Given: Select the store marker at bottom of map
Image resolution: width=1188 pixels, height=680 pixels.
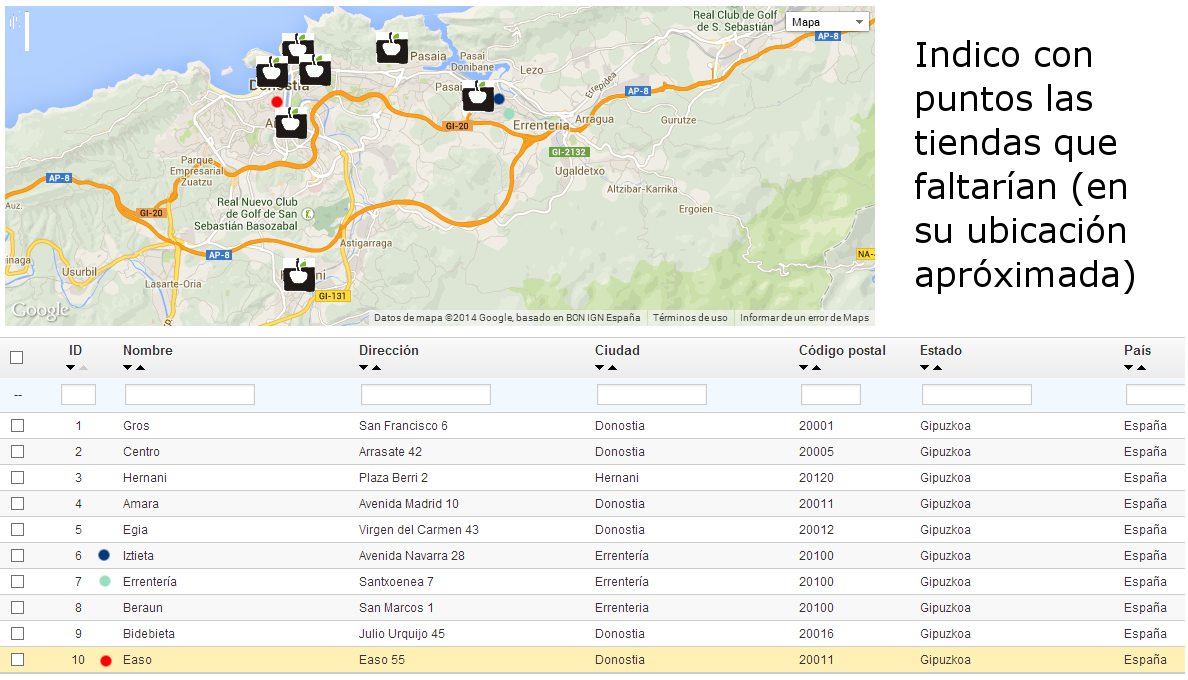Looking at the screenshot, I should point(299,275).
